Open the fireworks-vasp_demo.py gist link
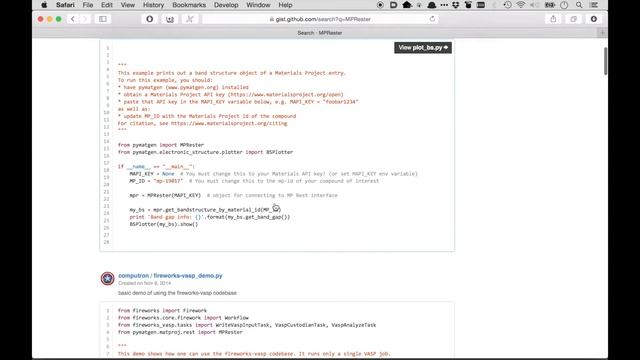The image size is (640, 360). (188, 276)
